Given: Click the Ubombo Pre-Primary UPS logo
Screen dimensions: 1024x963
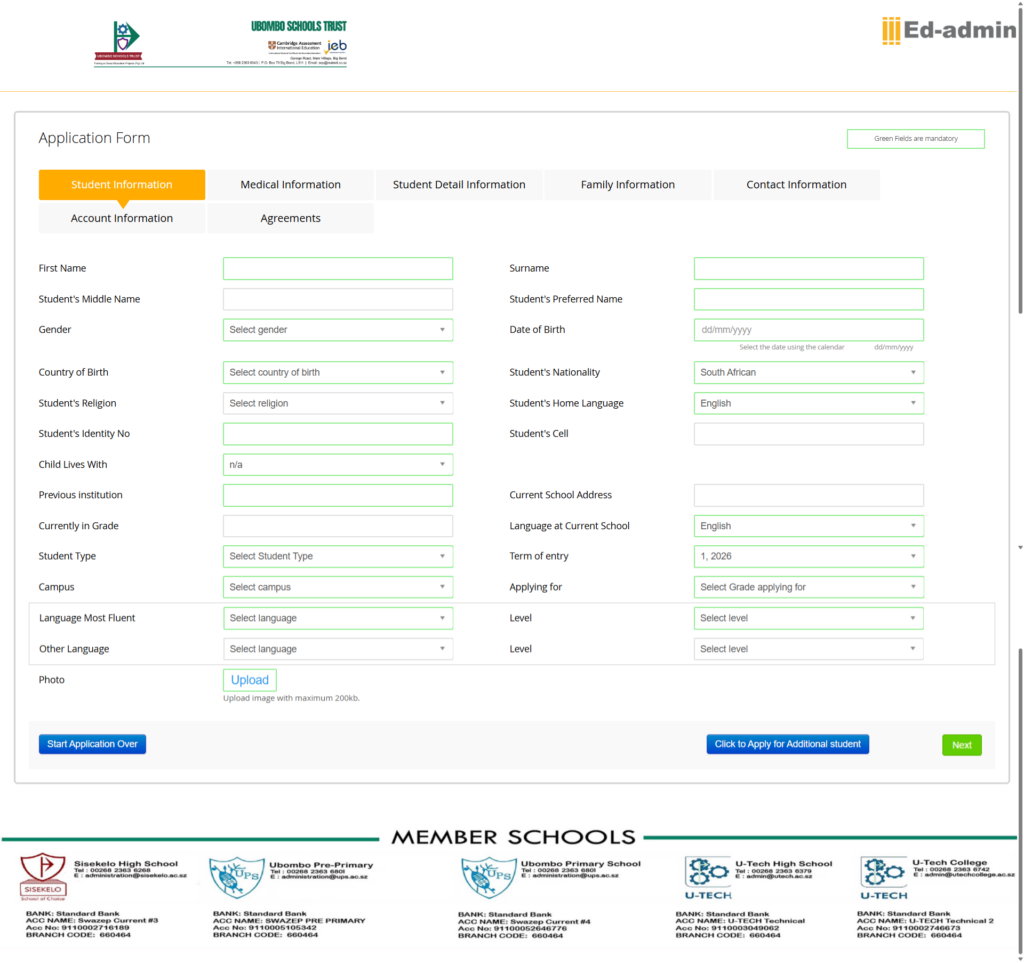Looking at the screenshot, I should click(236, 877).
